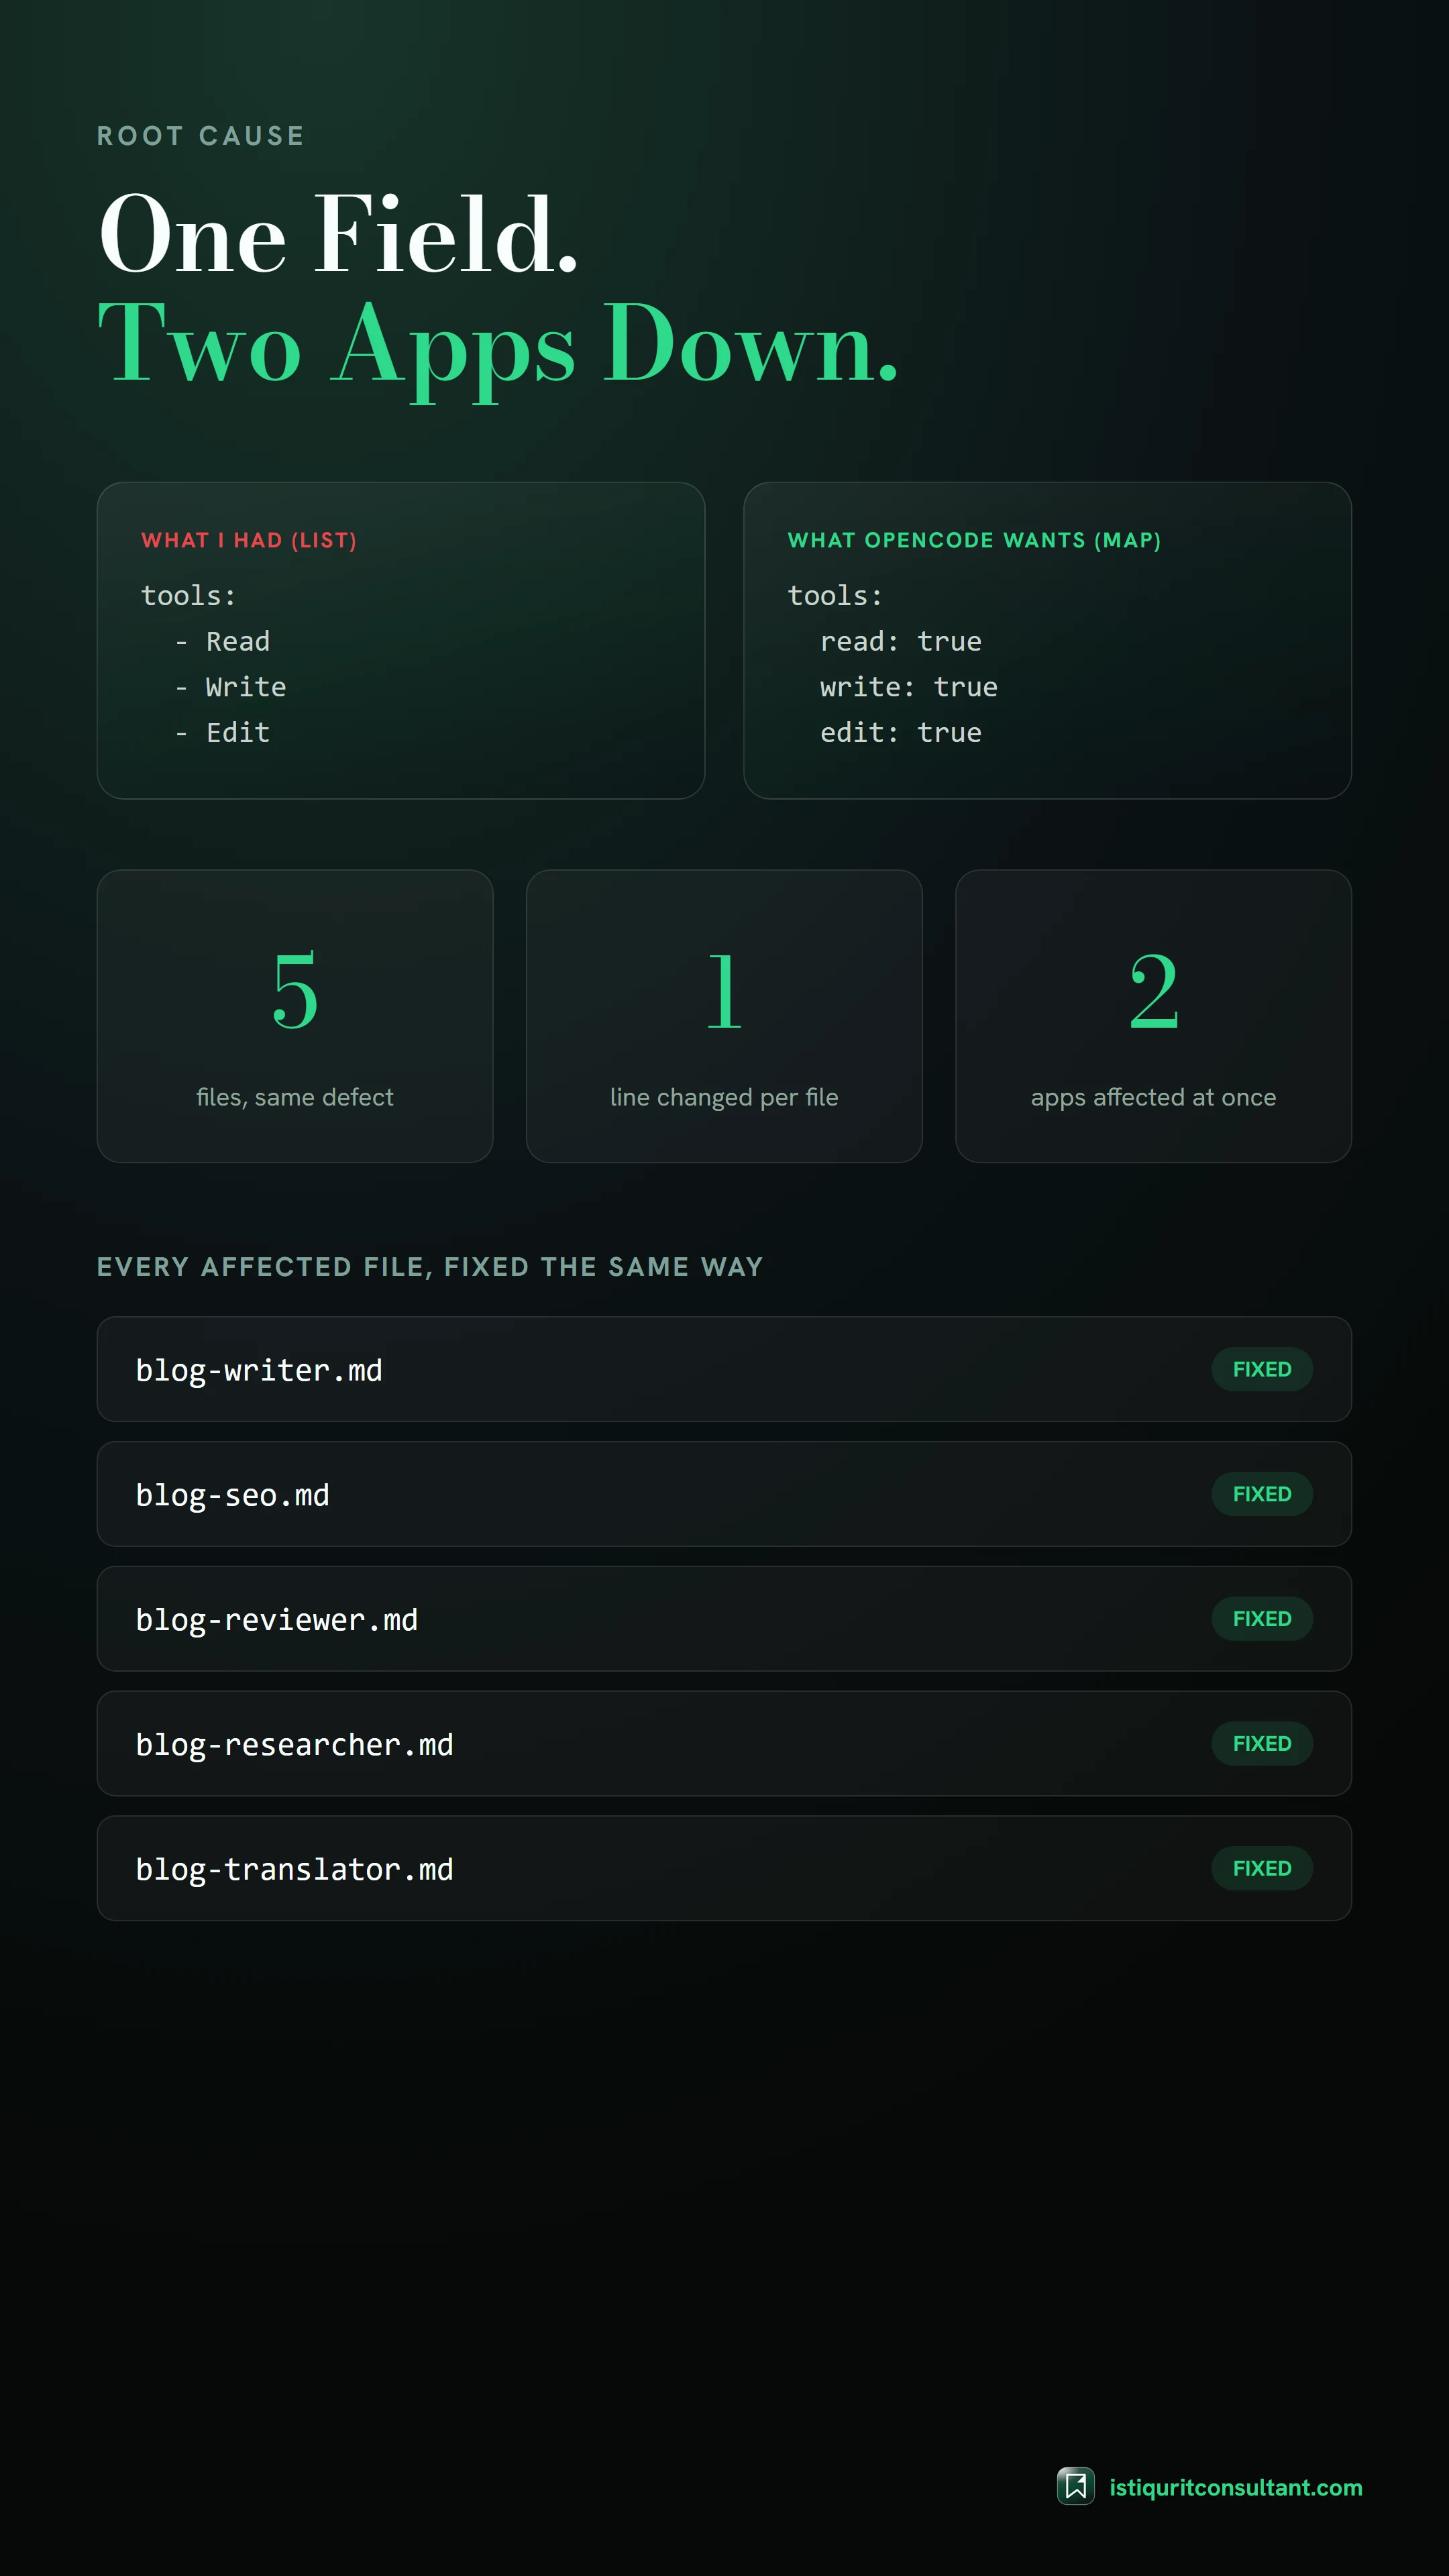
Task: Click the FIXED badge for blog-translator.md
Action: pos(1262,1868)
